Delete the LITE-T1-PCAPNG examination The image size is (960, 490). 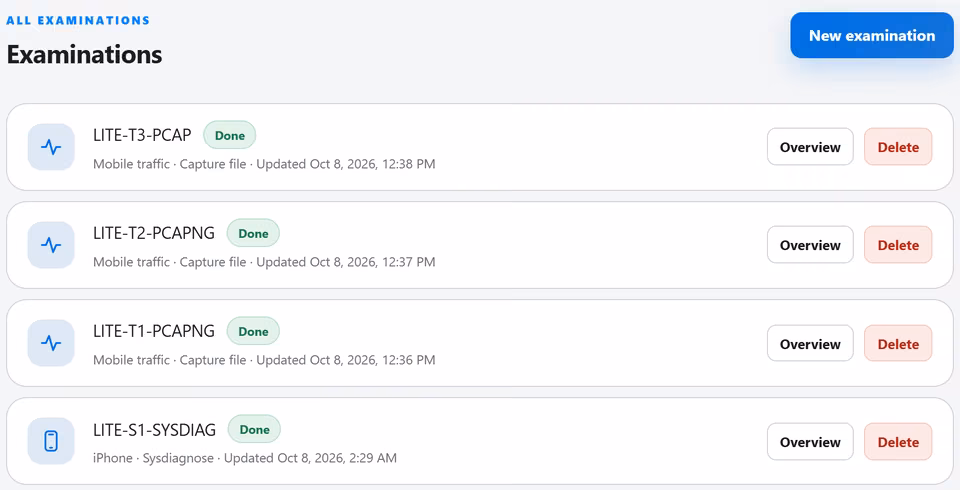coord(898,344)
